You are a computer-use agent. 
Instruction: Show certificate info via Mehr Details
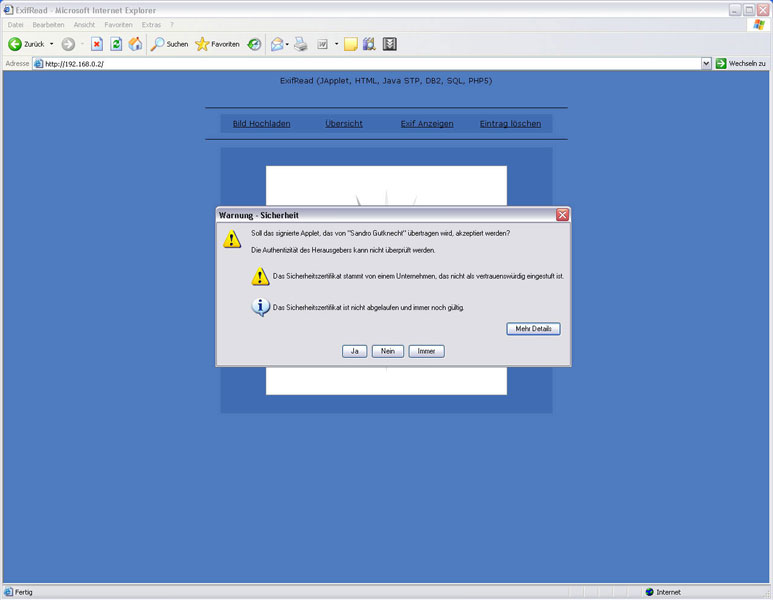[533, 328]
